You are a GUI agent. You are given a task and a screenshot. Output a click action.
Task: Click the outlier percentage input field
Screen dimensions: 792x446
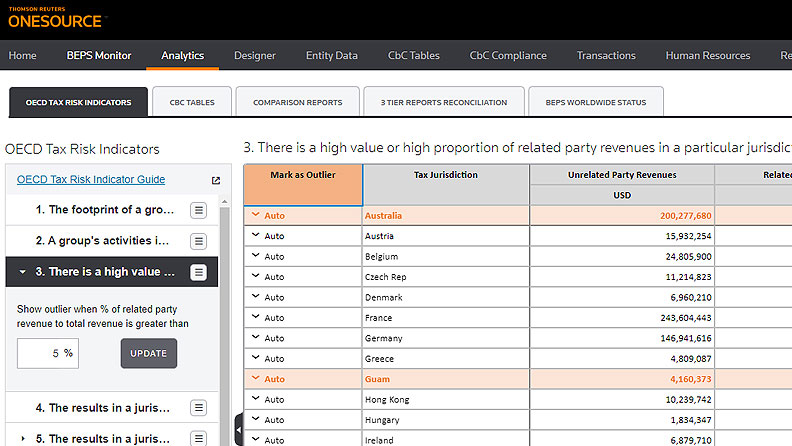tap(46, 353)
